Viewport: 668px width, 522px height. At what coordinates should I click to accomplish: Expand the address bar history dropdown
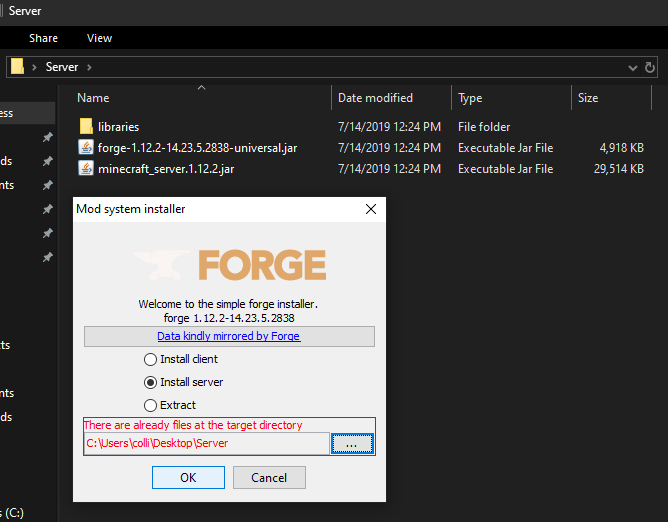[632, 67]
